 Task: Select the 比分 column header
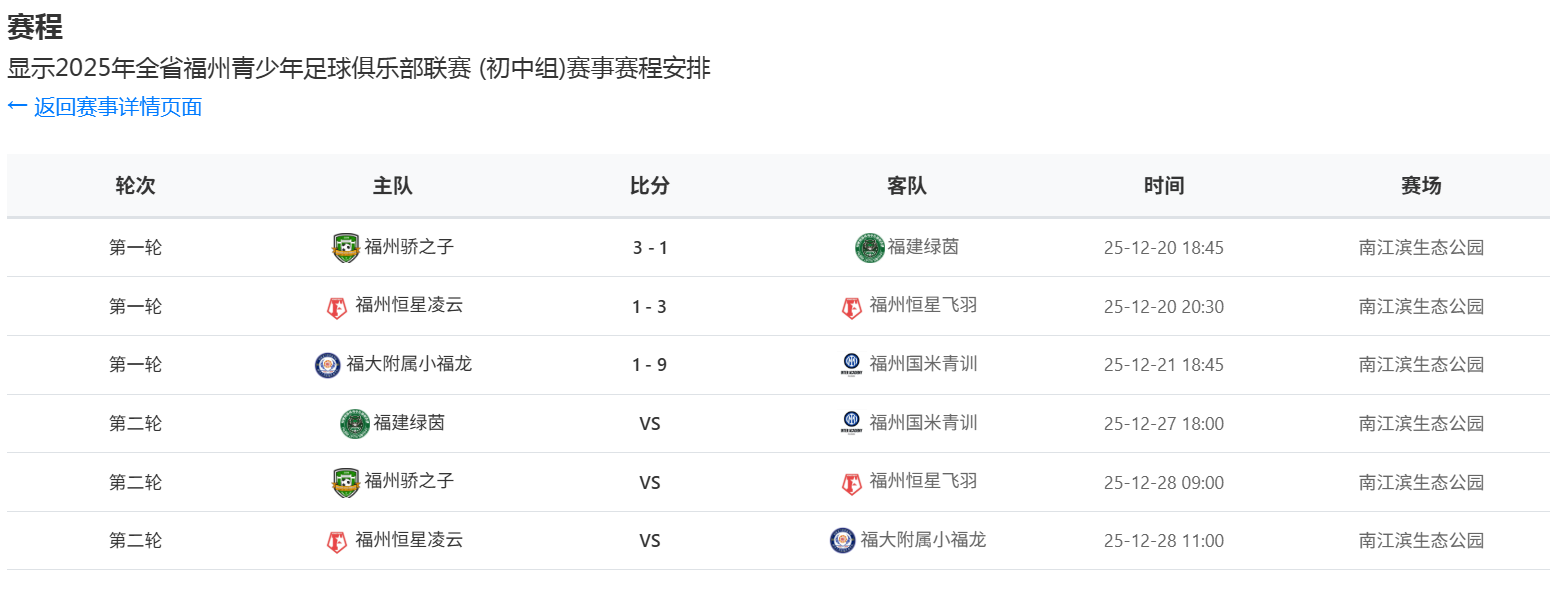click(649, 185)
